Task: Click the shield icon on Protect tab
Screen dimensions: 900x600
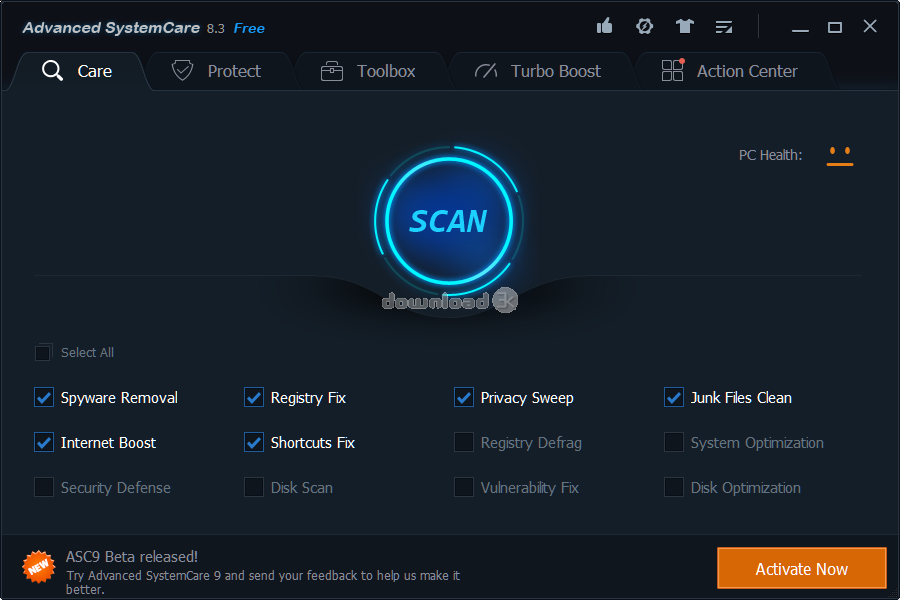Action: pyautogui.click(x=183, y=71)
